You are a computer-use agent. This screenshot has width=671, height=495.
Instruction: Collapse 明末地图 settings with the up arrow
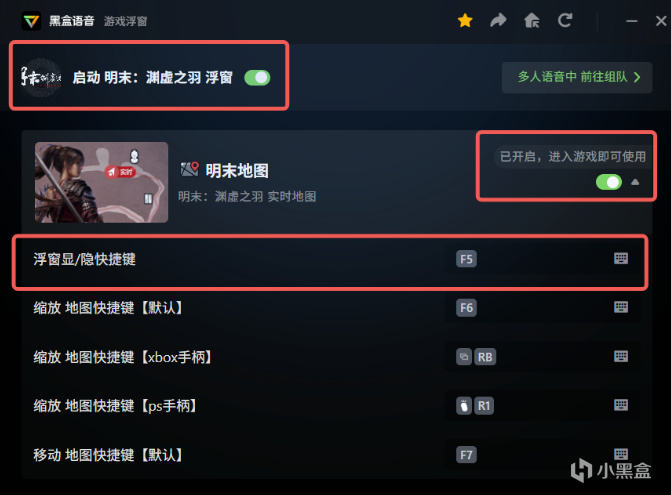tap(635, 182)
